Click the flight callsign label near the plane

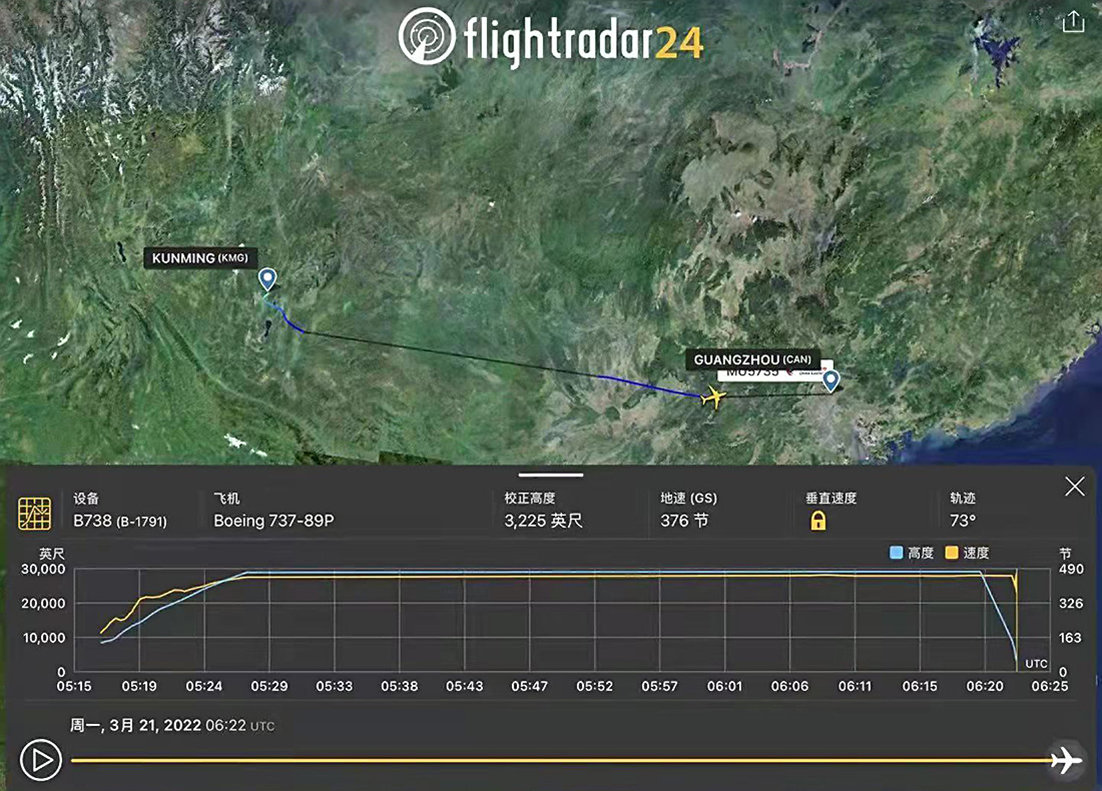point(770,373)
